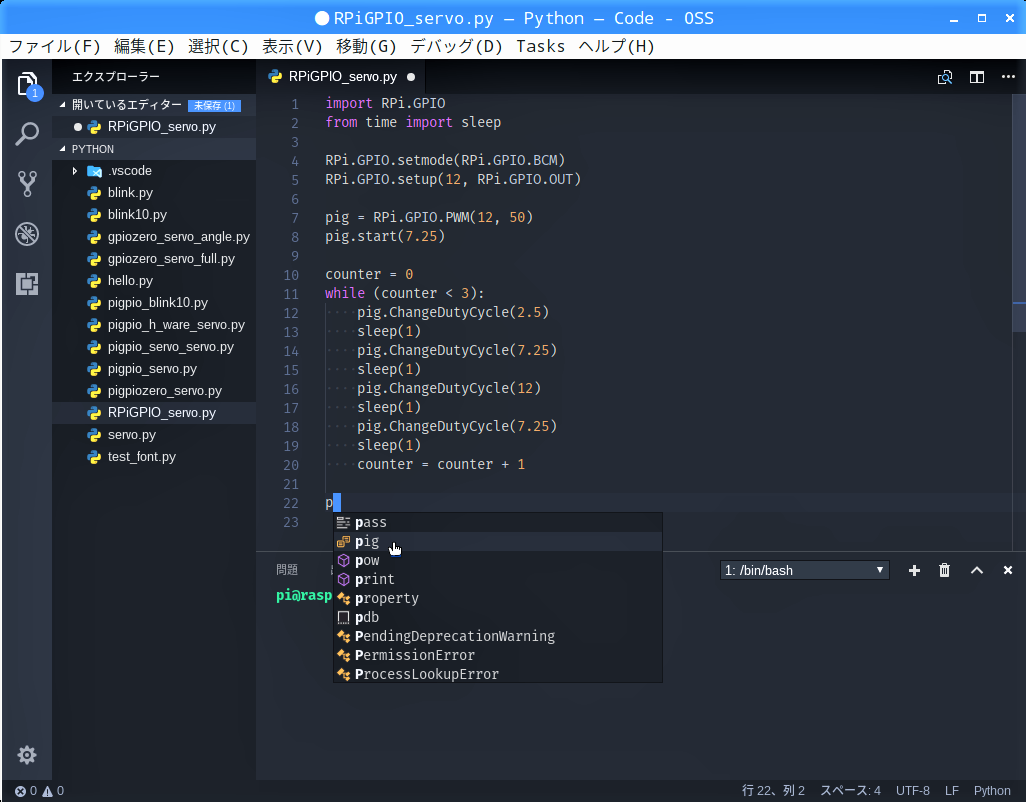
Task: Click the errors and warnings status indicator
Action: click(39, 790)
